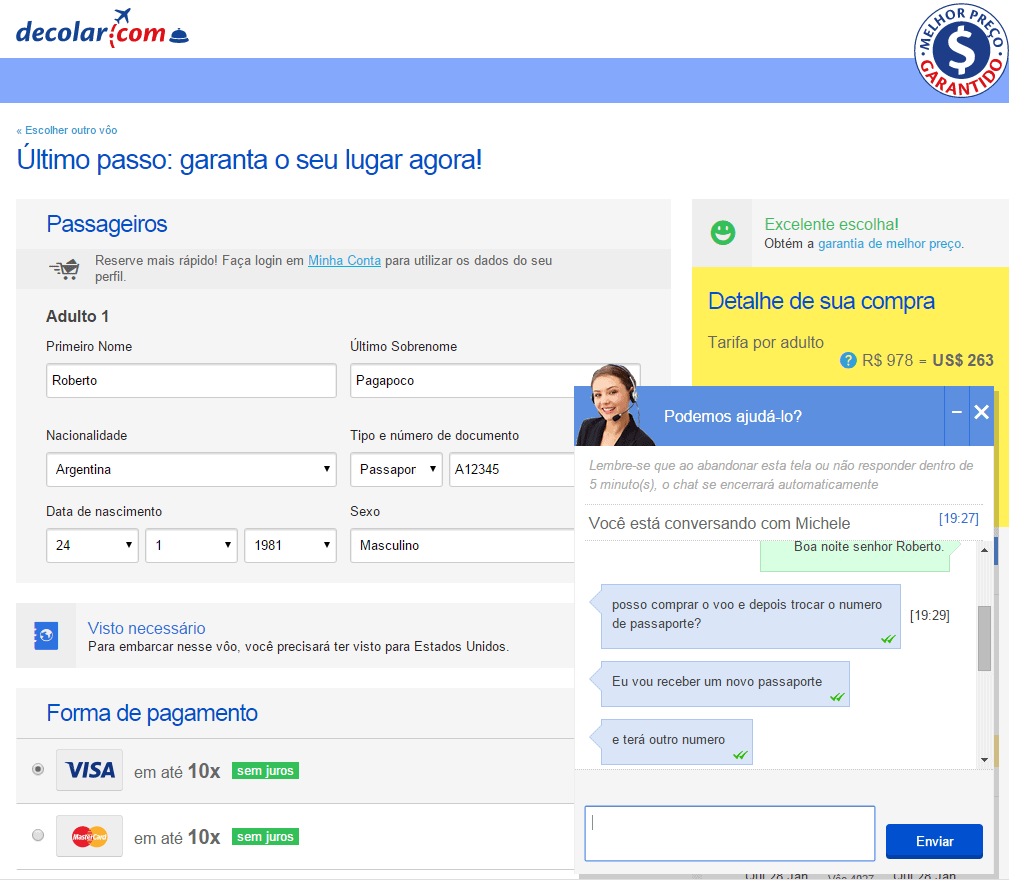Select VISA payment radio button
The image size is (1009, 880).
(38, 769)
